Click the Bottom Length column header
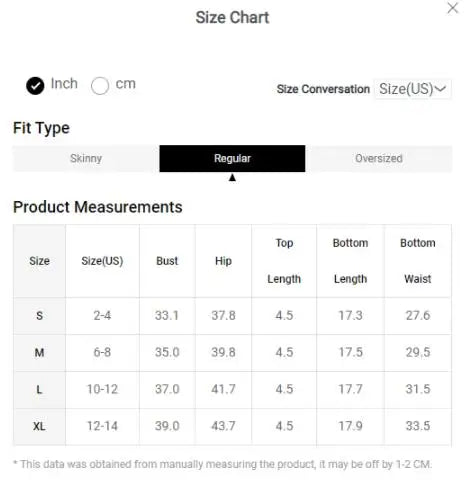 pyautogui.click(x=350, y=261)
